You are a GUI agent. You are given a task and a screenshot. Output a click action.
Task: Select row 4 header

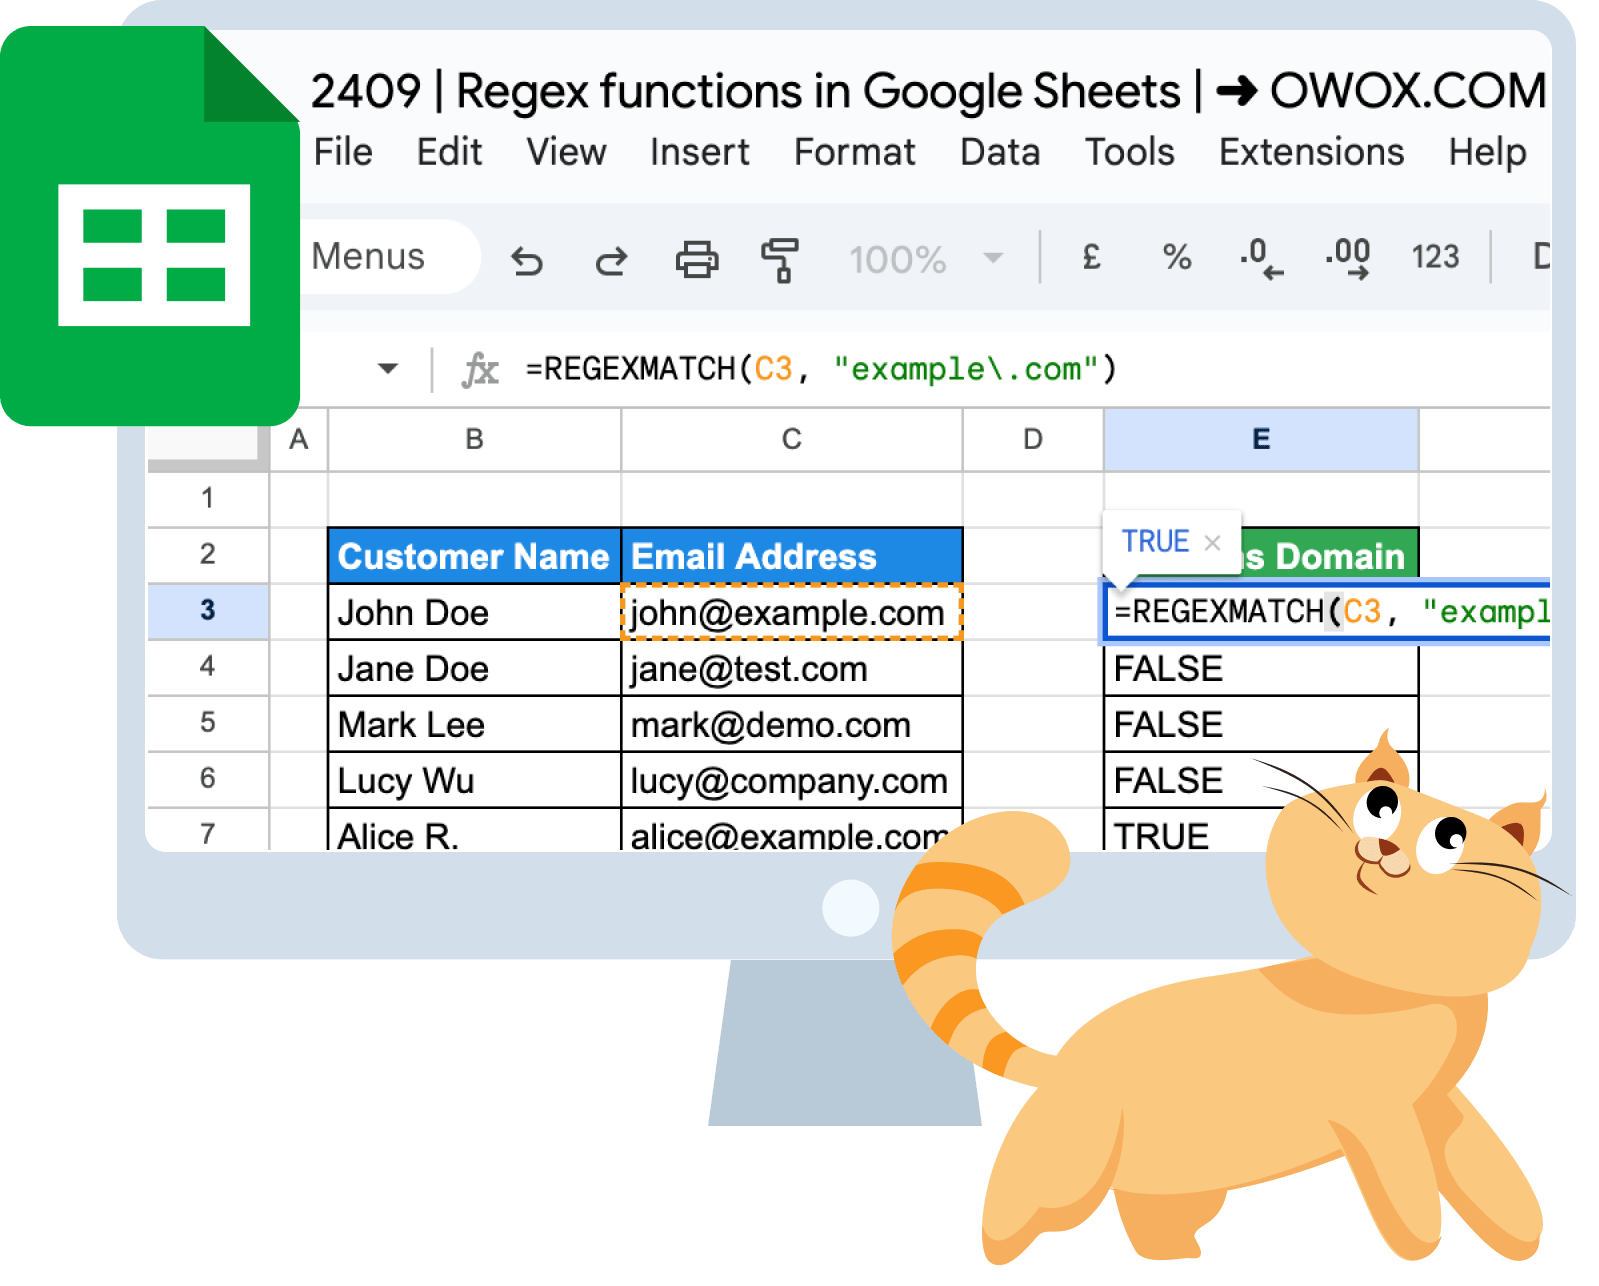(207, 666)
